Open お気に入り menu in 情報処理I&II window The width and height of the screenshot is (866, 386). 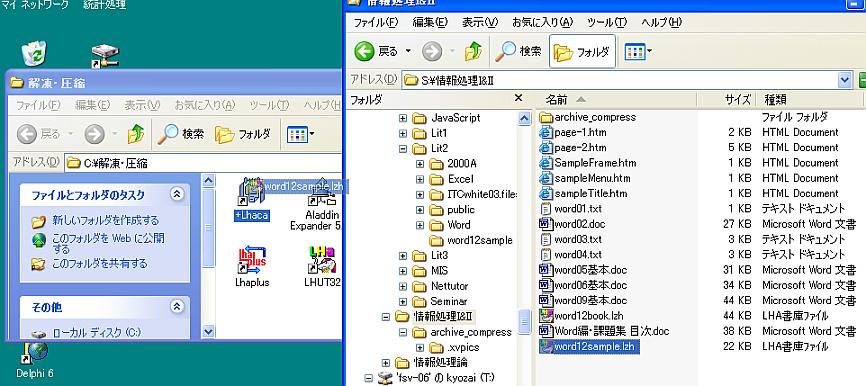point(542,23)
